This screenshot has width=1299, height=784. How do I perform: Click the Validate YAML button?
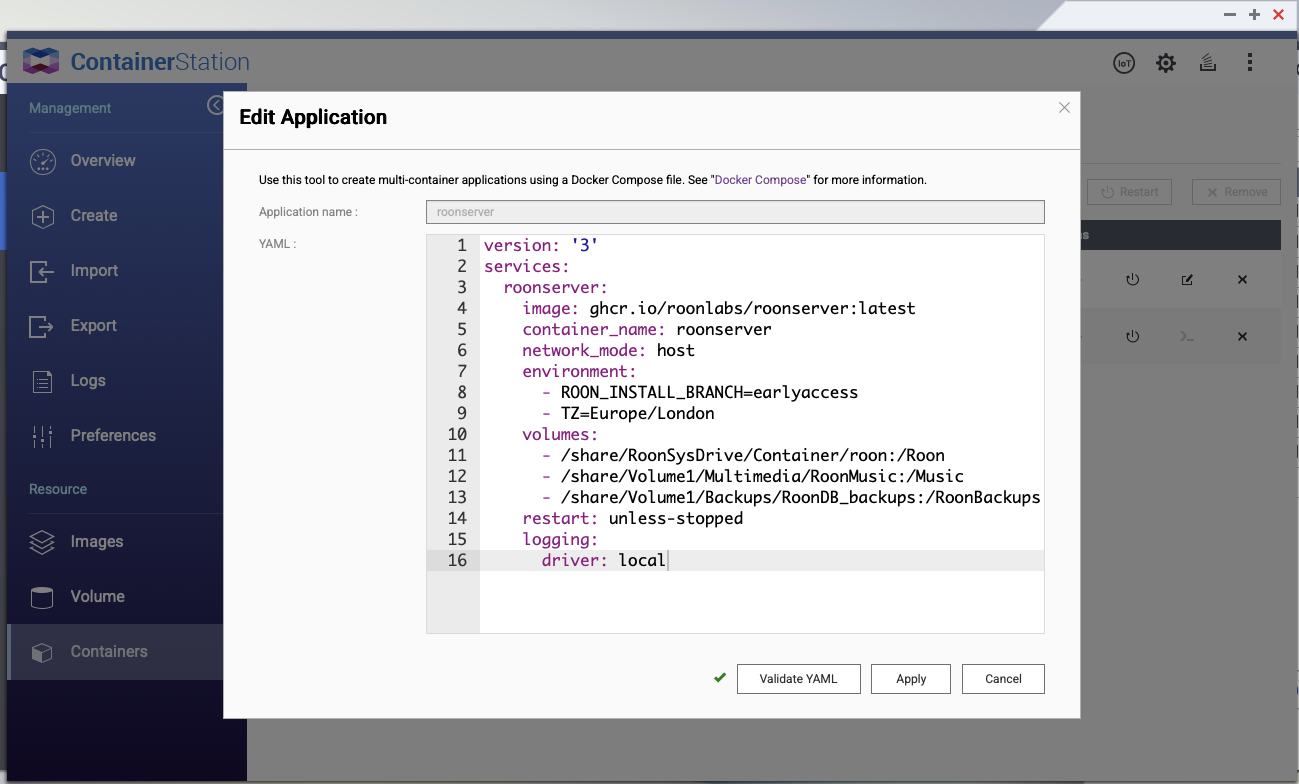click(797, 679)
